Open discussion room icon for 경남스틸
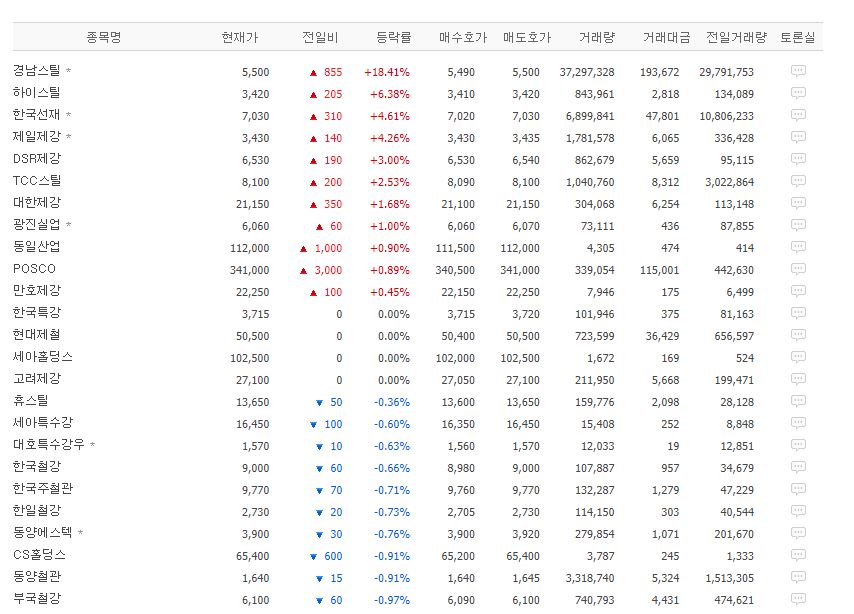The width and height of the screenshot is (854, 614). tap(798, 71)
